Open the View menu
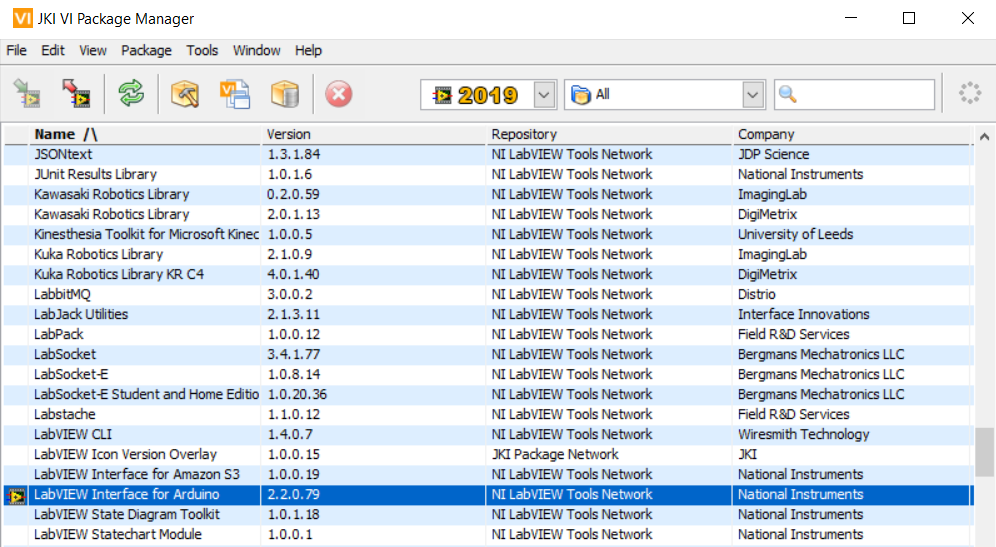 (93, 50)
